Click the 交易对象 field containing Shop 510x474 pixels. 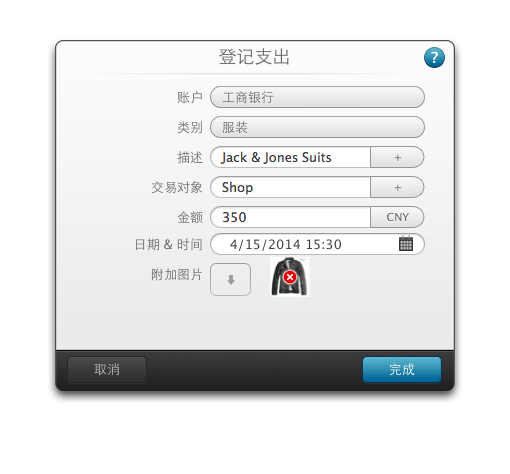290,187
